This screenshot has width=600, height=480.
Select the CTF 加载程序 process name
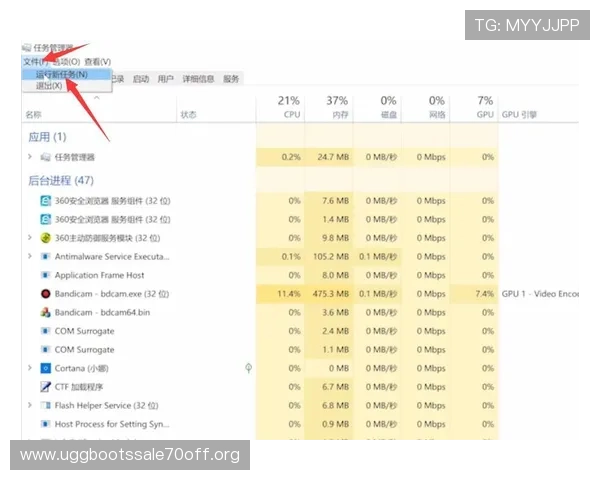(x=79, y=387)
